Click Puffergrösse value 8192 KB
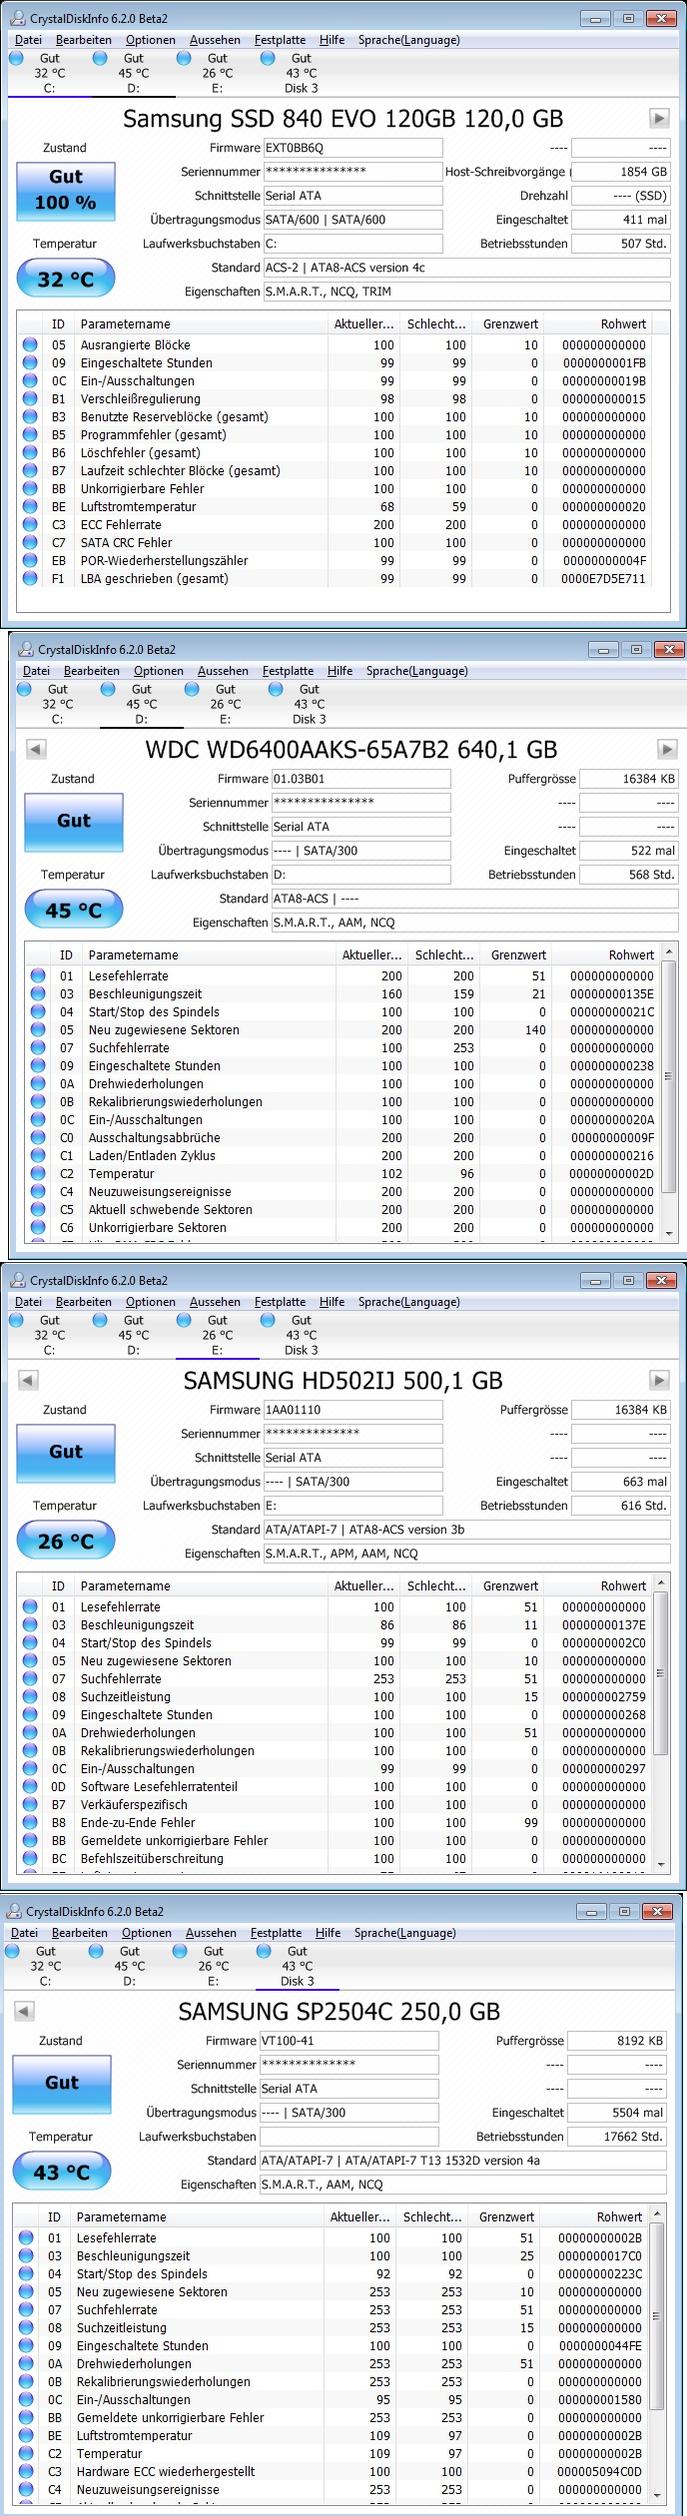The height and width of the screenshot is (2516, 687). 616,2041
